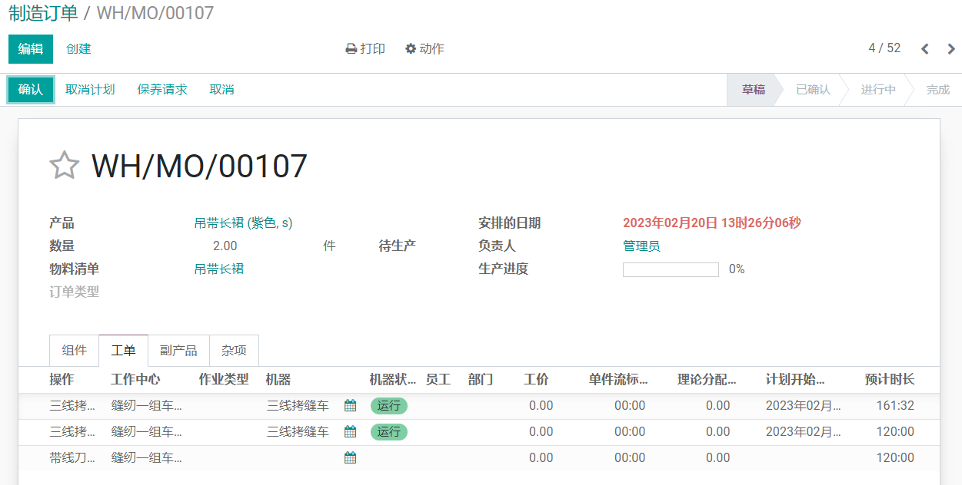Open the 动作 actions menu

424,49
